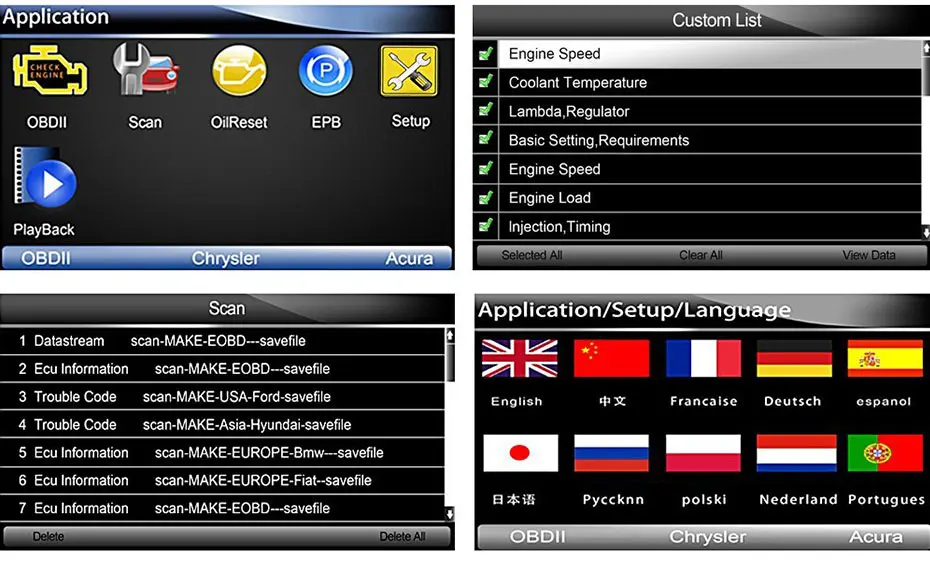Screen dimensions: 930x564
Task: Select Acura in Language screen bottom bar
Action: [x=875, y=537]
